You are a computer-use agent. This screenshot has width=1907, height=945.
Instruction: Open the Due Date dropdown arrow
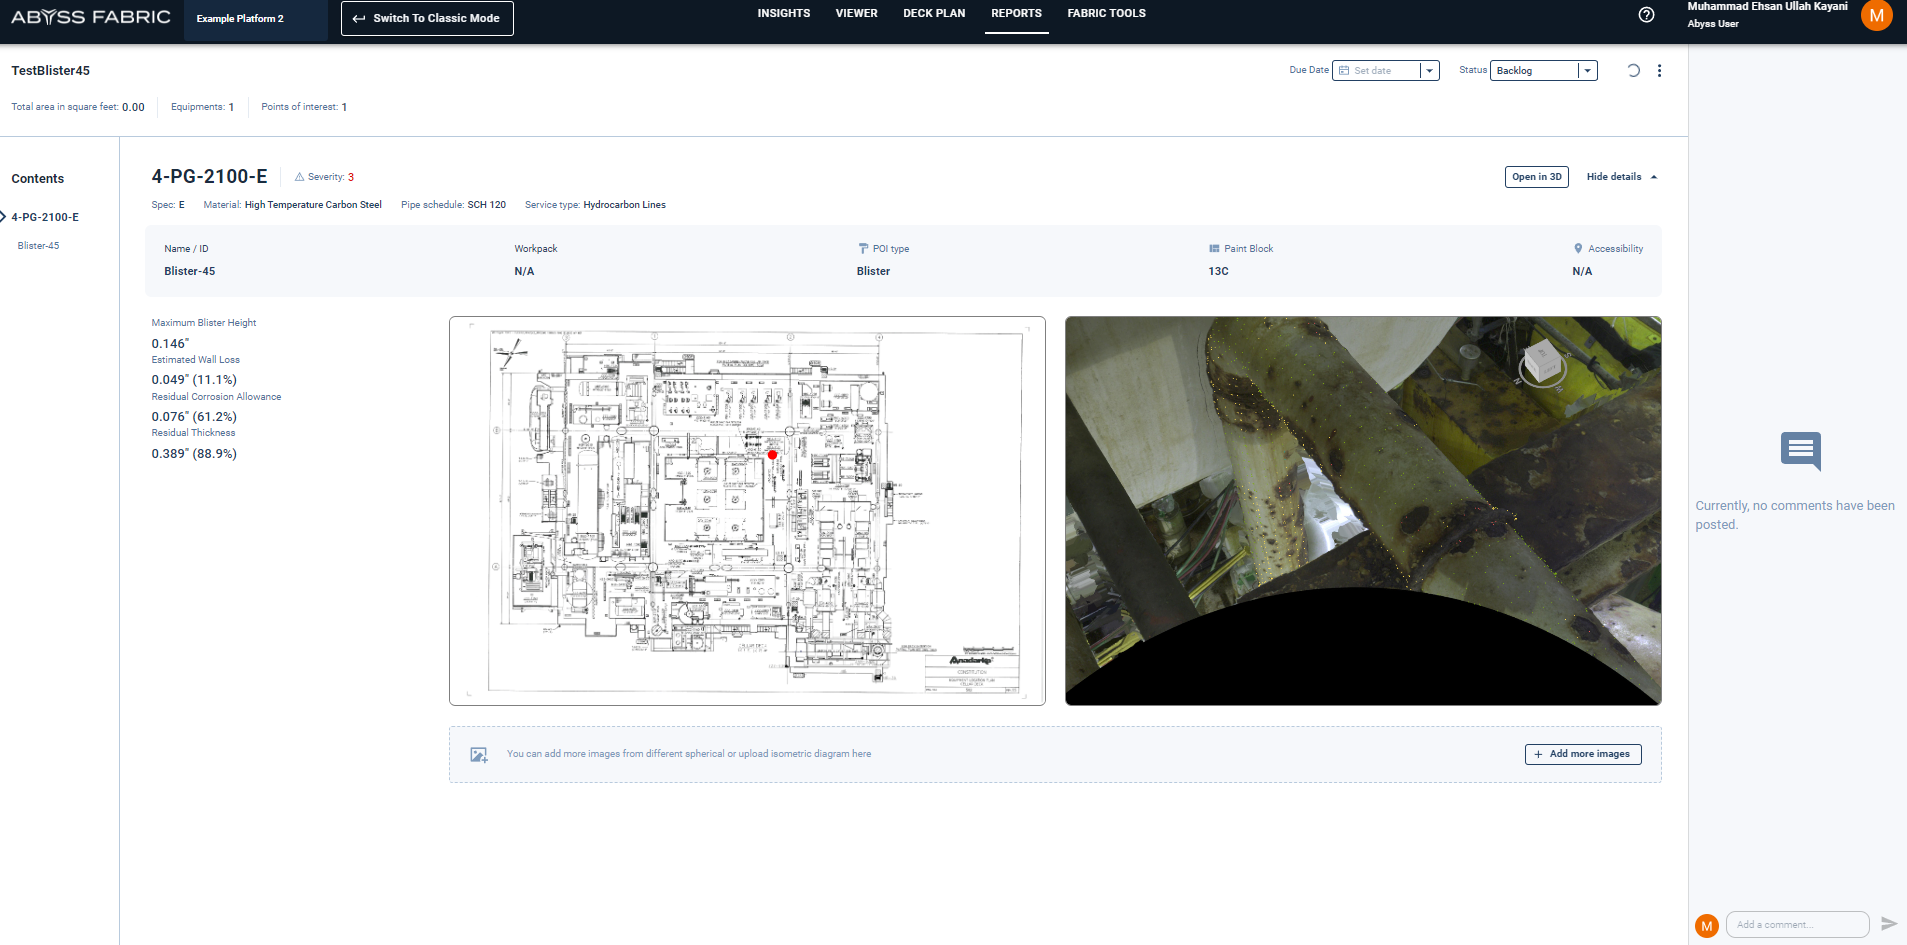[1429, 71]
